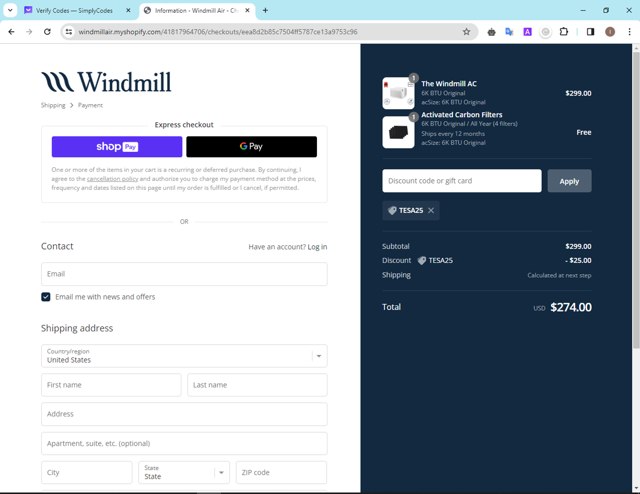Open Country/region dropdown
This screenshot has height=494, width=640.
click(184, 356)
